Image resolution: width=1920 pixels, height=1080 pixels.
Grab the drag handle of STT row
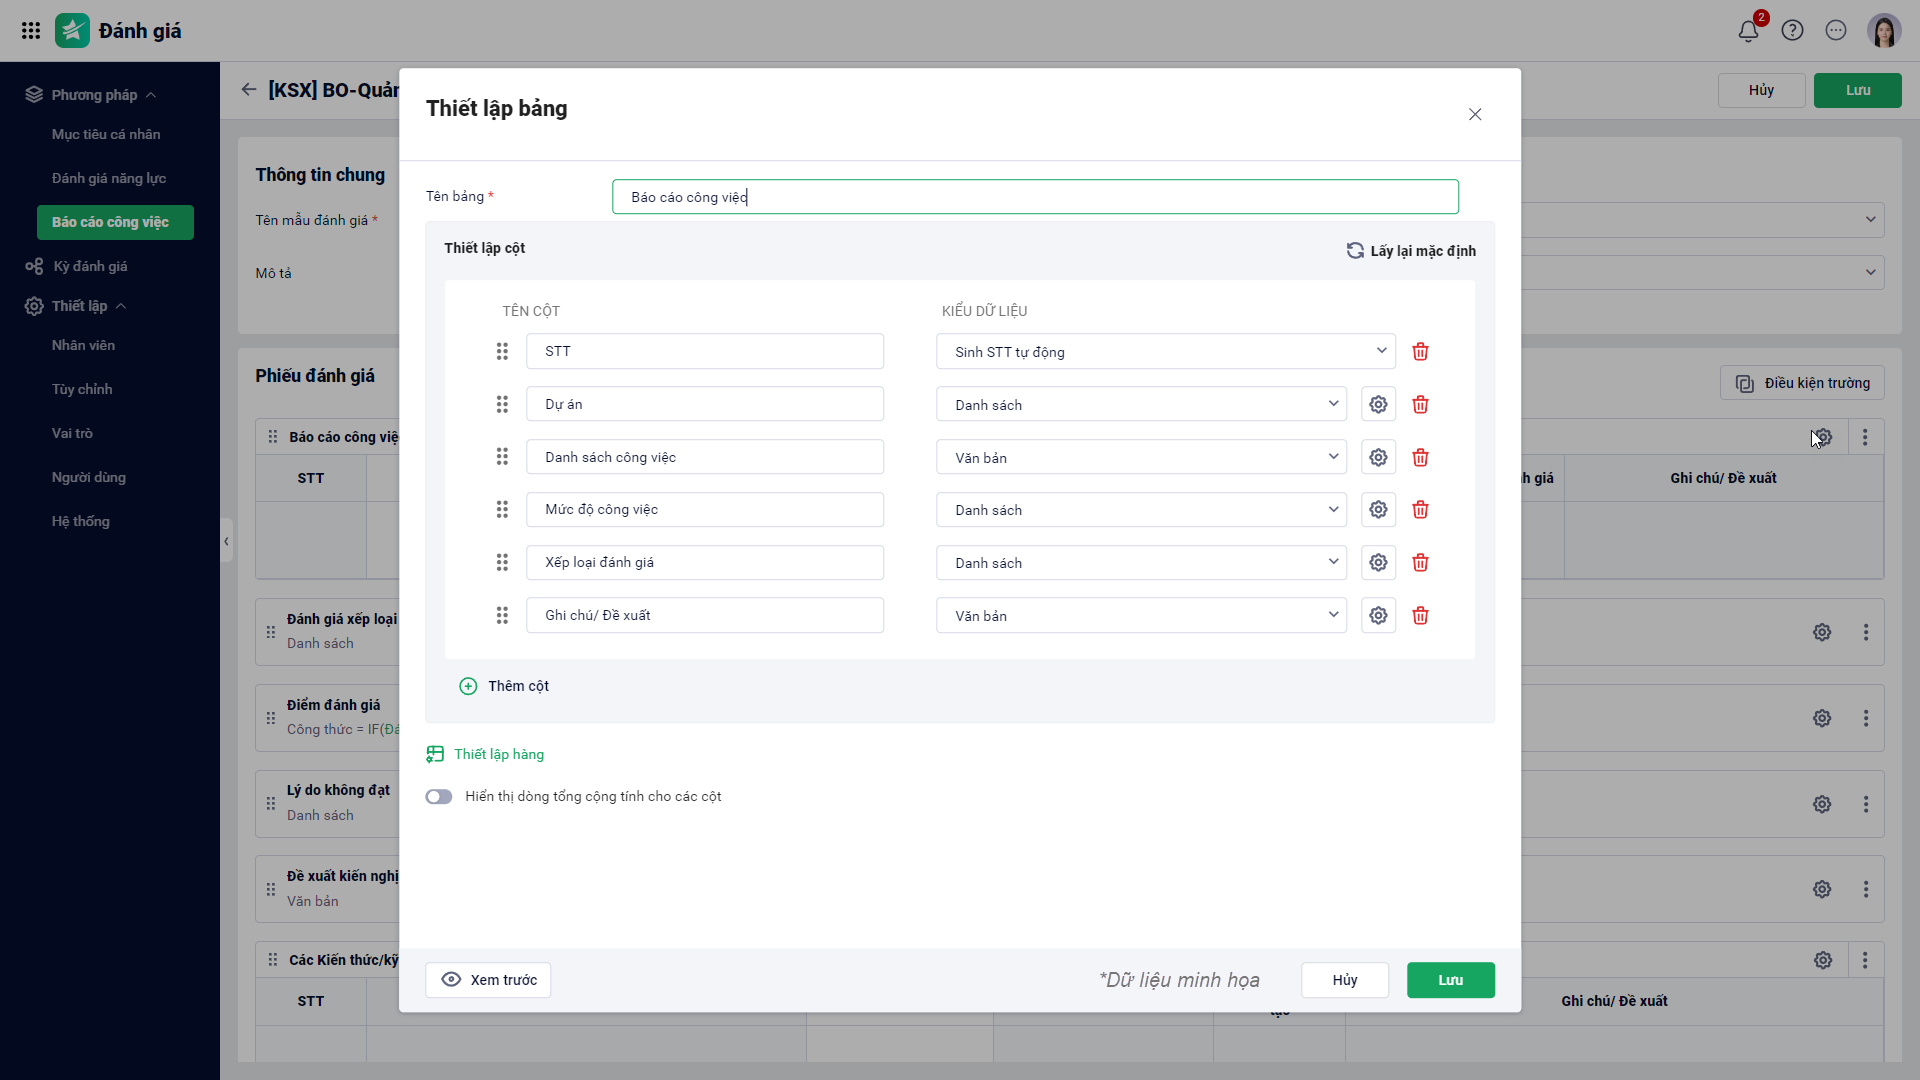[x=502, y=352]
